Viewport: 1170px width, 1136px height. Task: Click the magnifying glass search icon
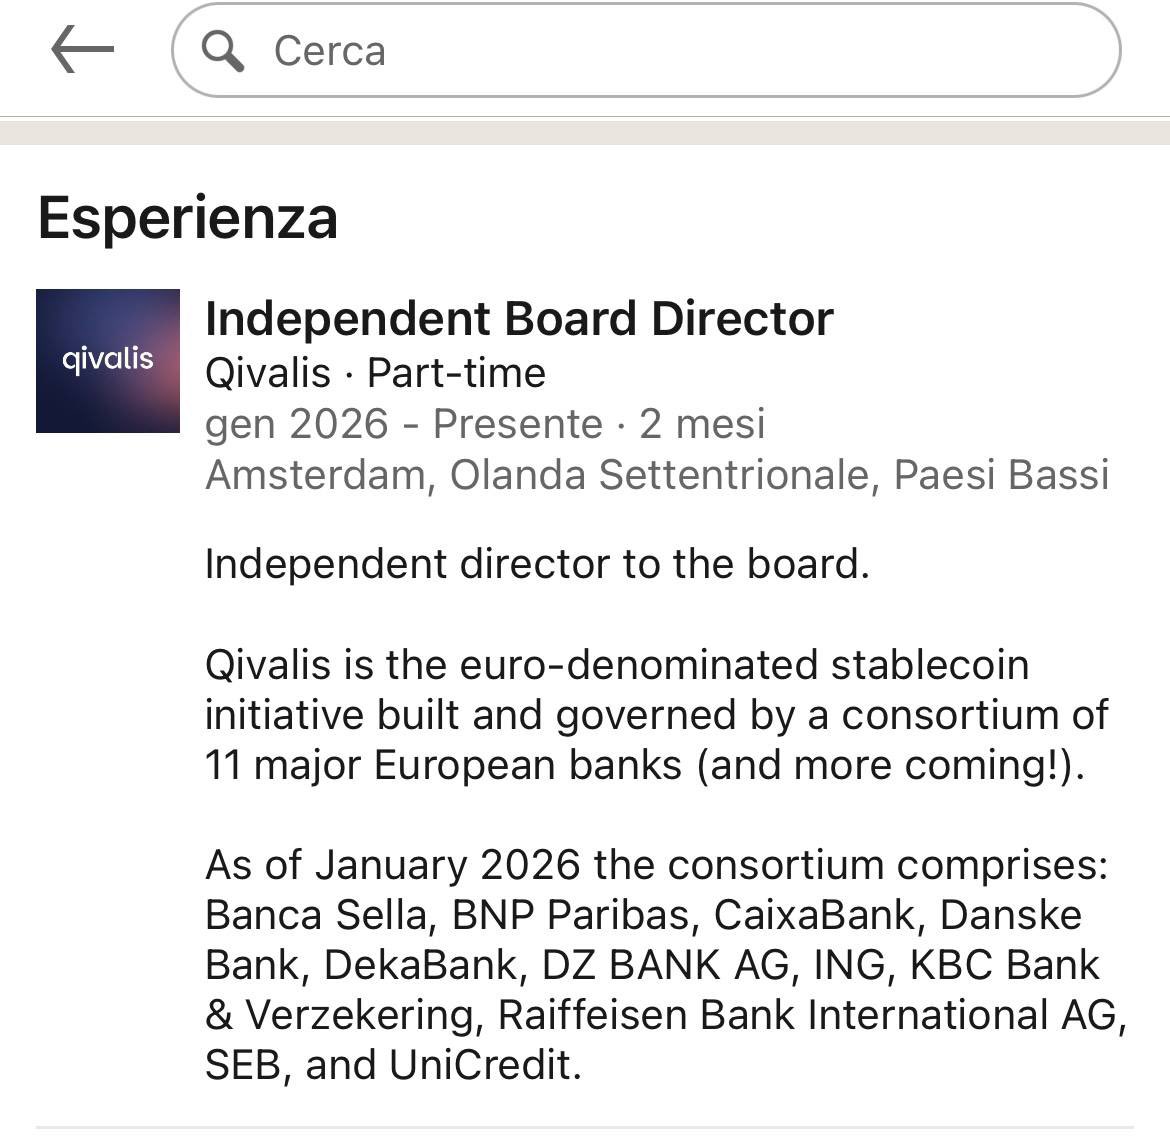tap(222, 50)
